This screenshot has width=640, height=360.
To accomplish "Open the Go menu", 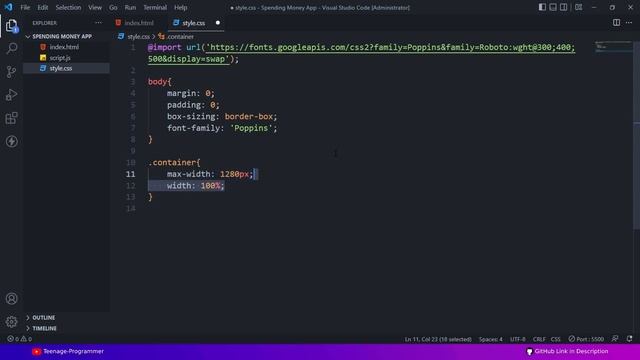I will coord(113,7).
